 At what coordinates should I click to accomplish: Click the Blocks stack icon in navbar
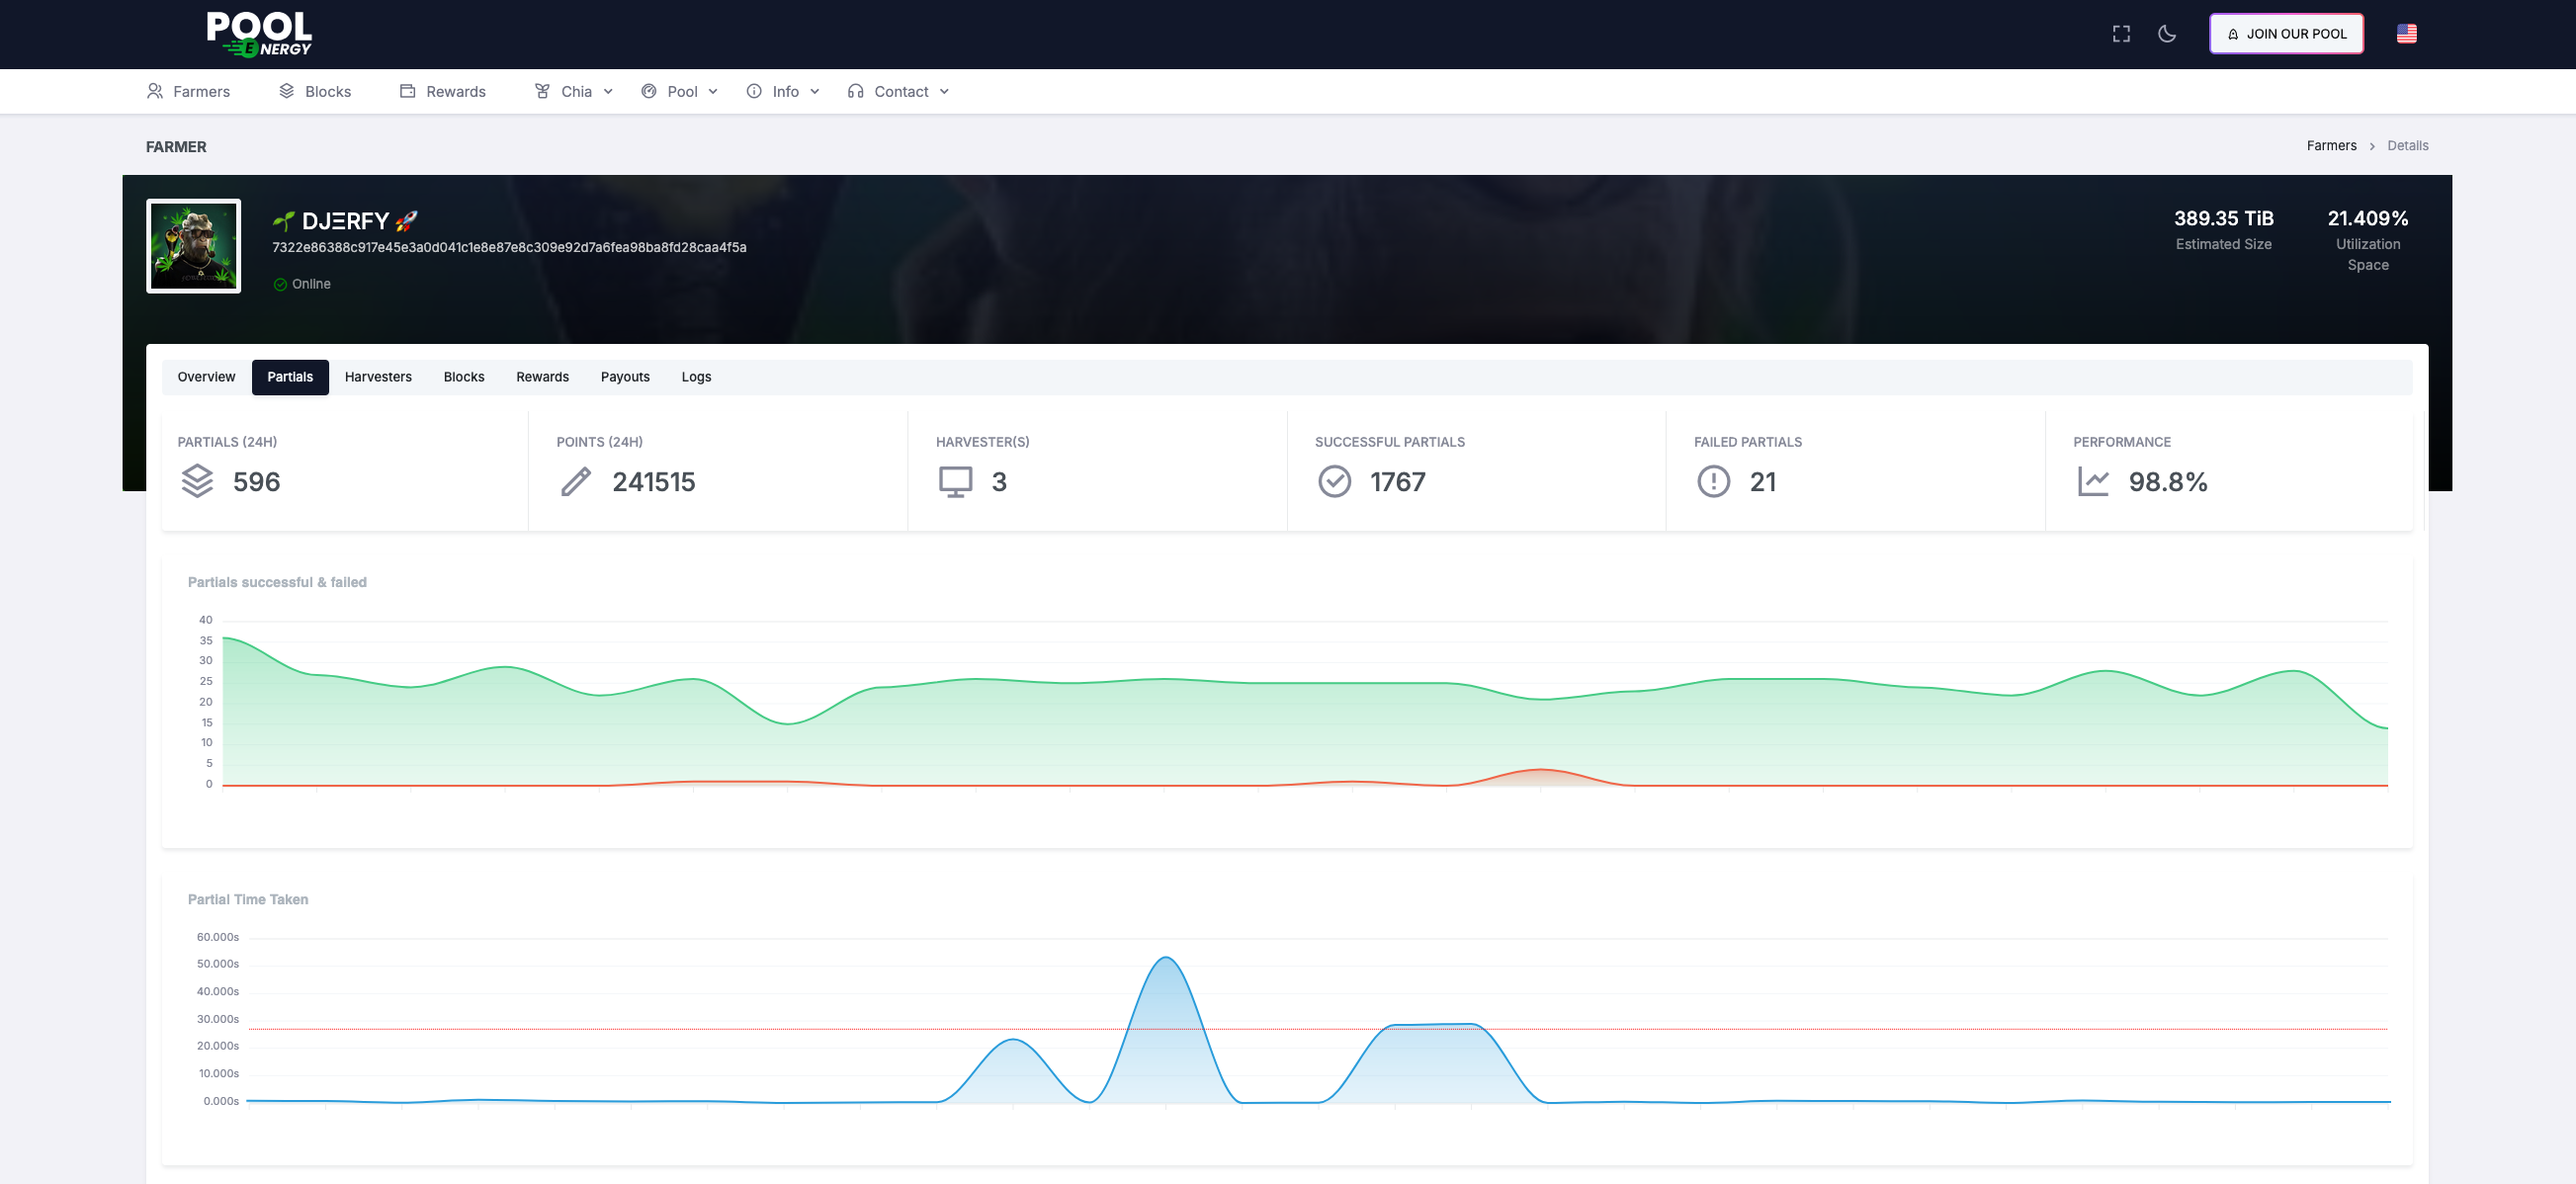coord(287,91)
